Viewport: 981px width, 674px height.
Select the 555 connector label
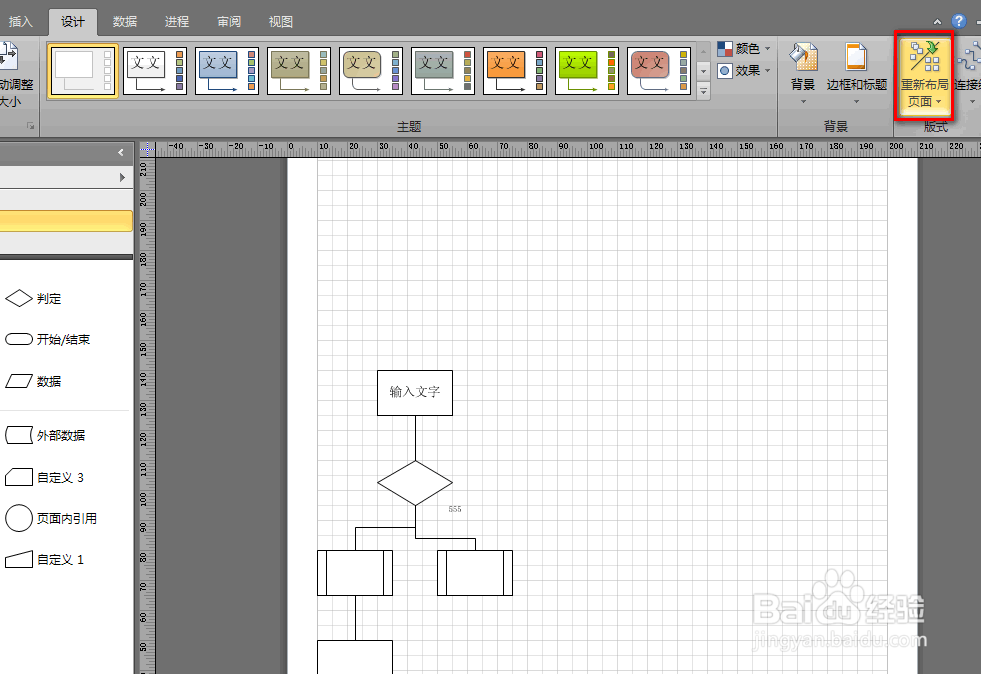point(455,509)
